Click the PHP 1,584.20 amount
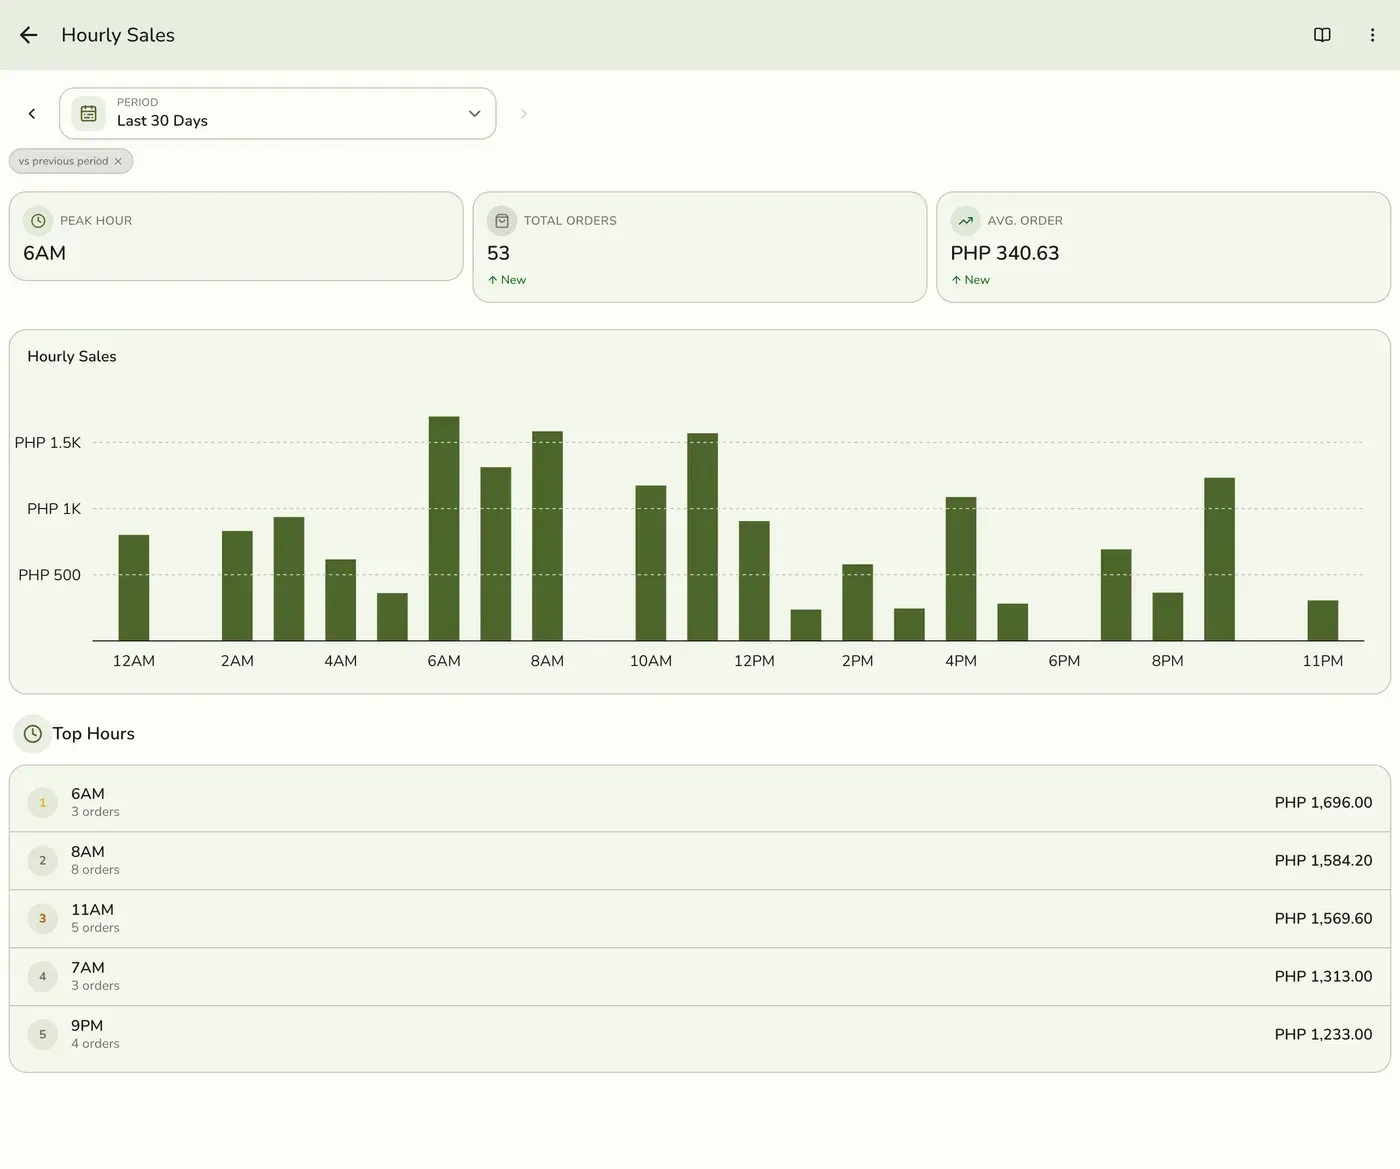The width and height of the screenshot is (1400, 1169). [1323, 861]
